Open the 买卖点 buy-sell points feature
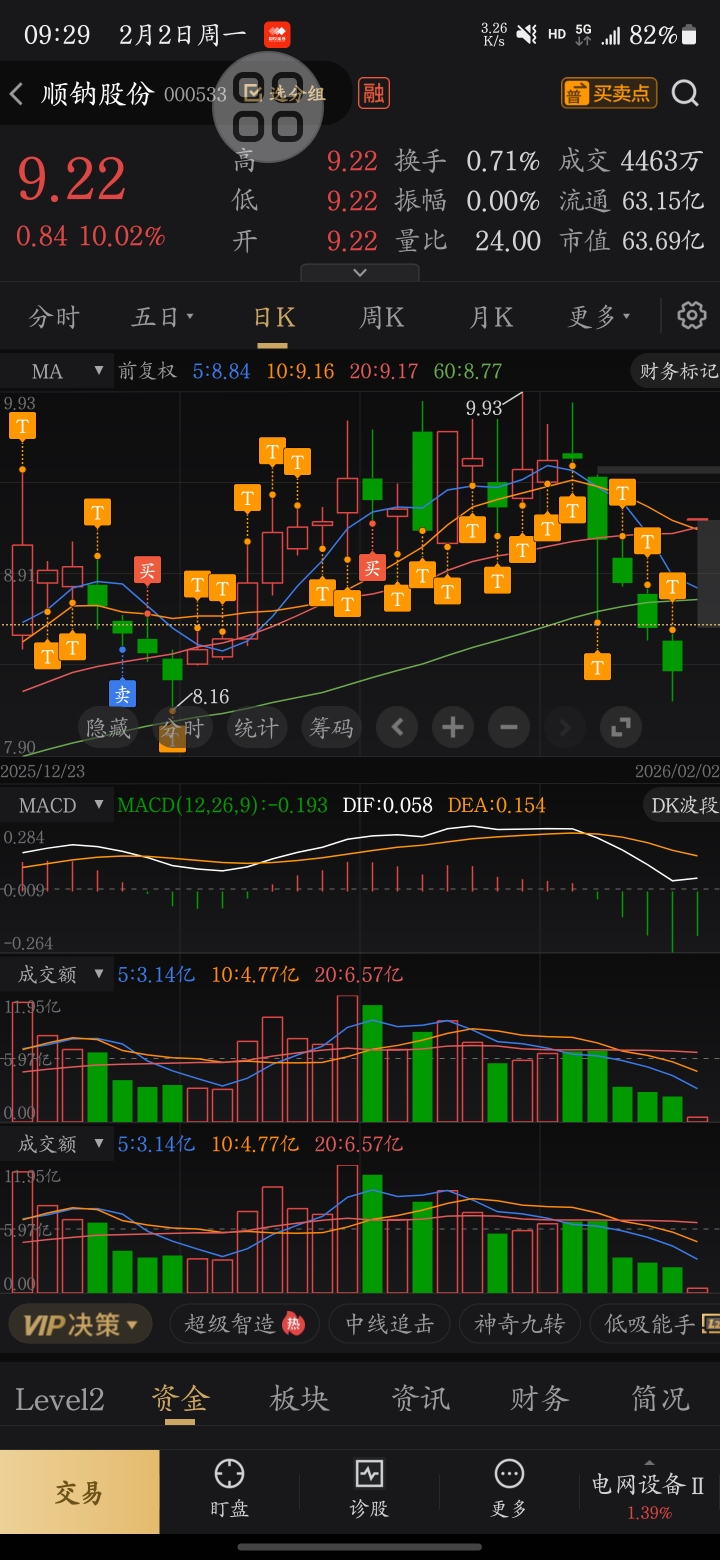 point(609,93)
